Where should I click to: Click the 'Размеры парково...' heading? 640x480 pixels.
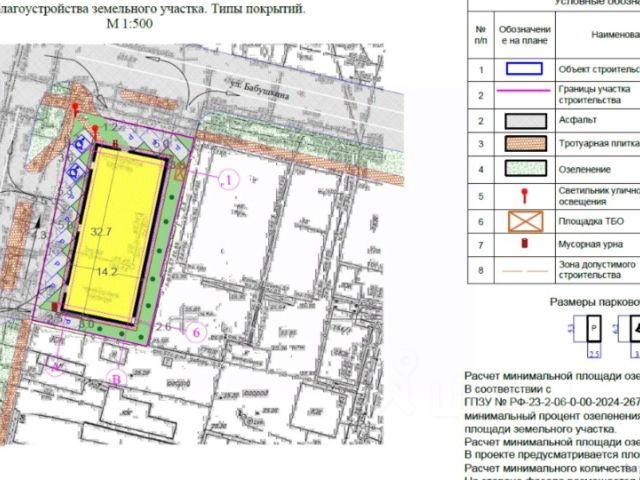coord(595,302)
